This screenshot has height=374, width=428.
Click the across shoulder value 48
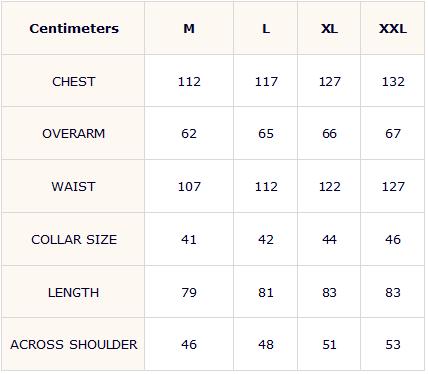pos(266,345)
